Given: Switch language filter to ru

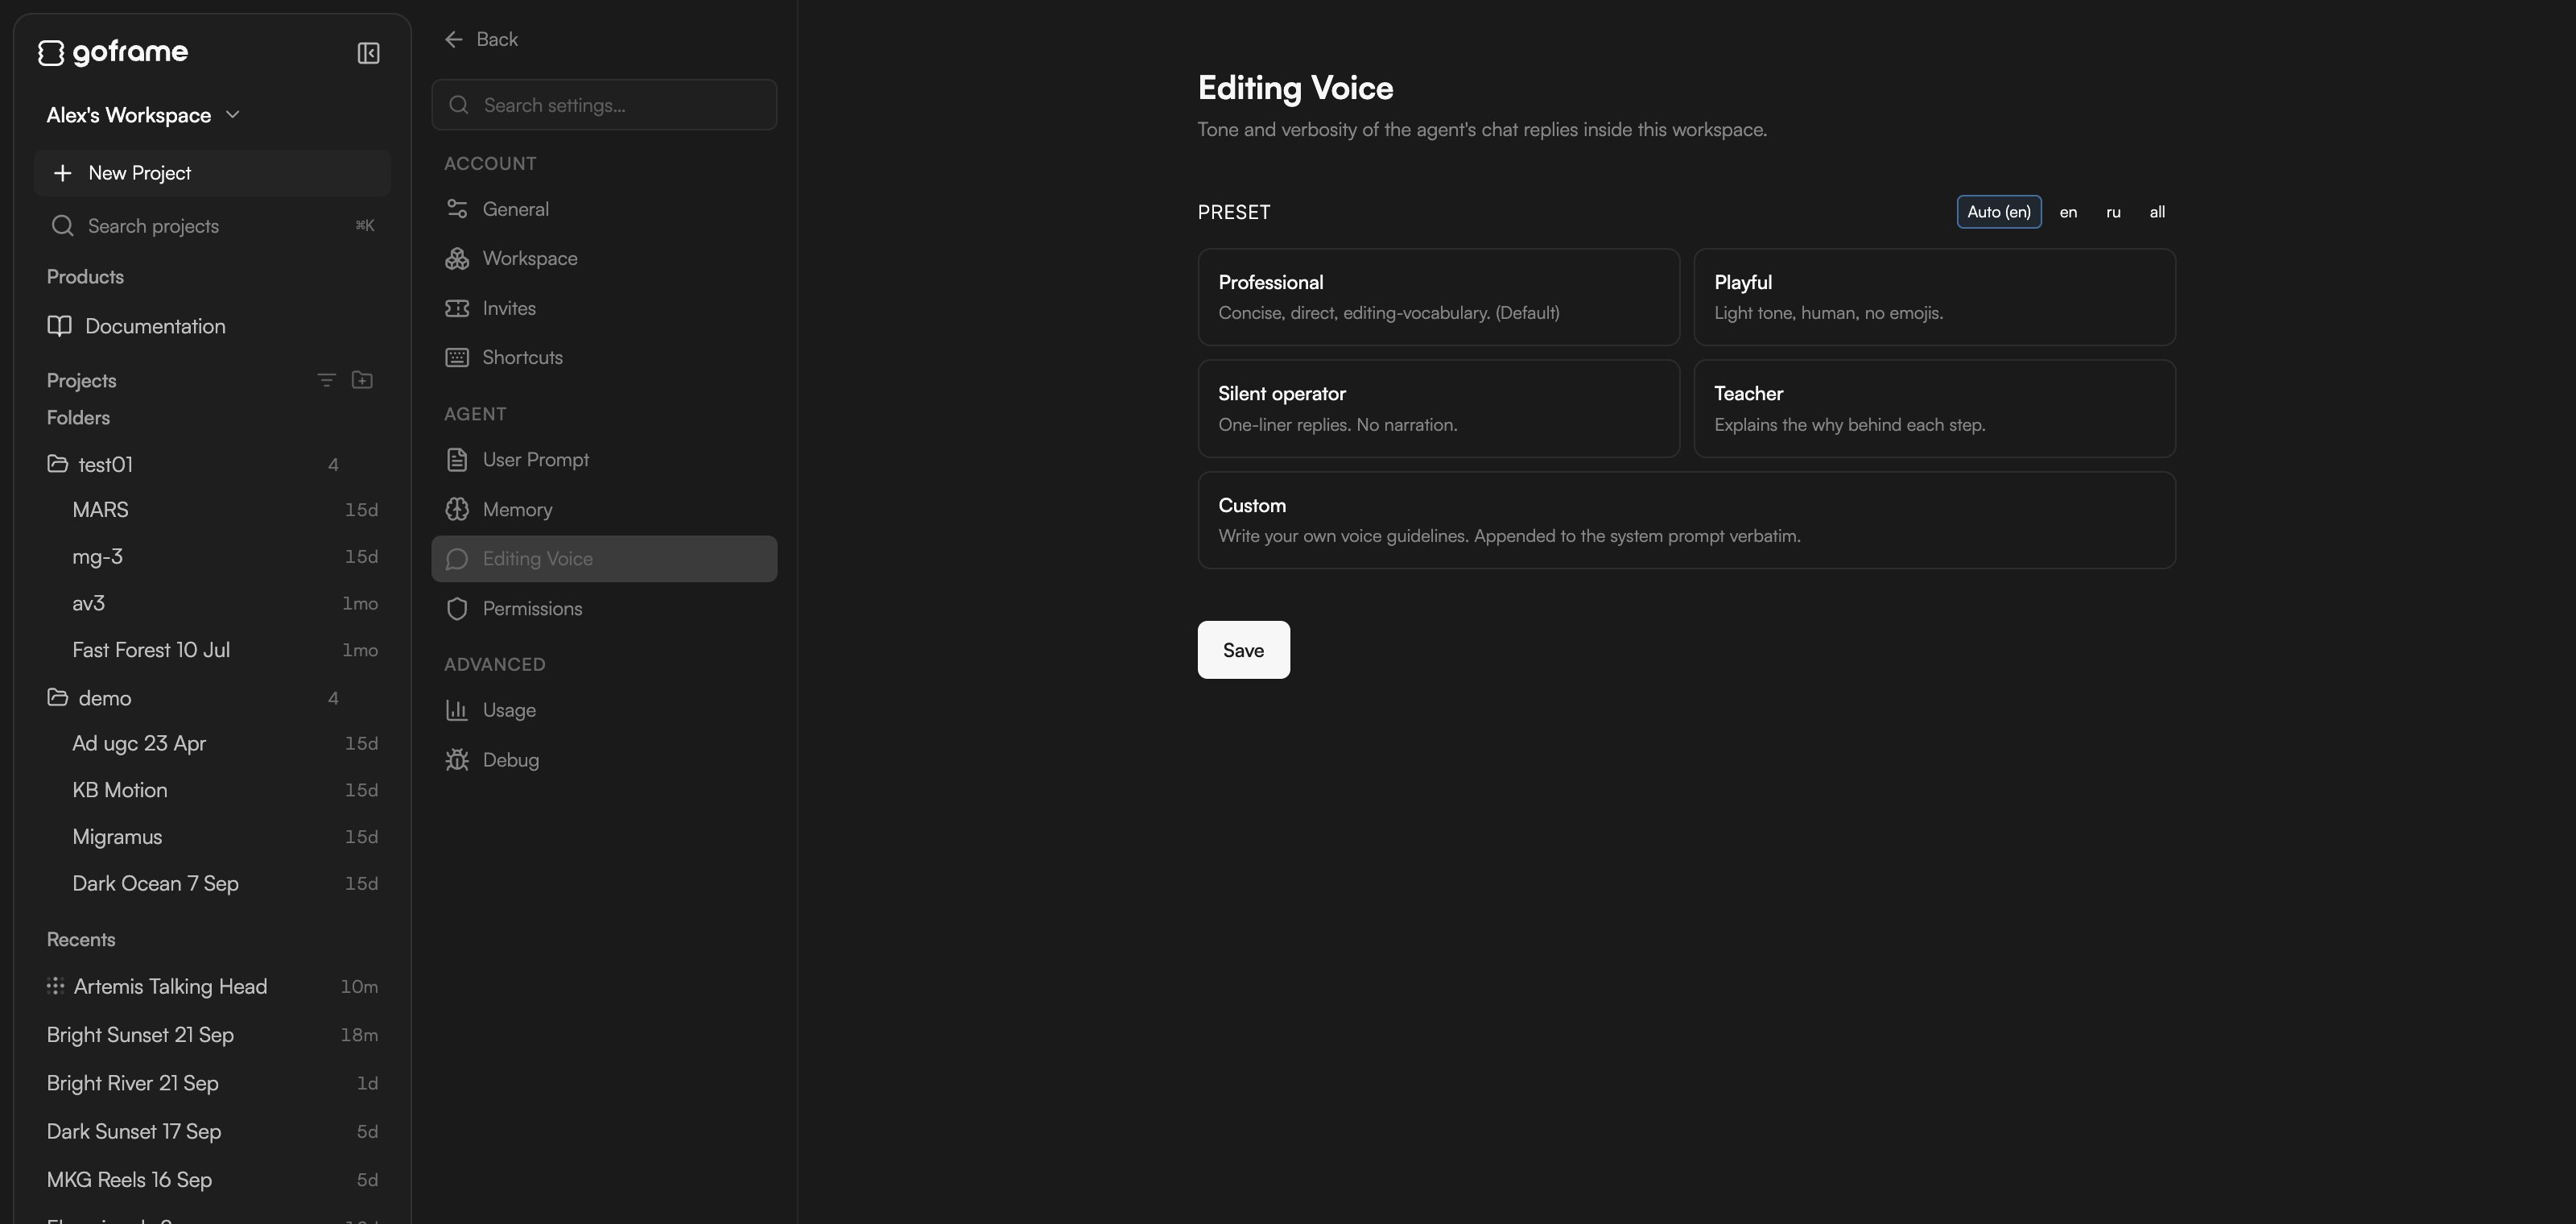Looking at the screenshot, I should (x=2113, y=212).
